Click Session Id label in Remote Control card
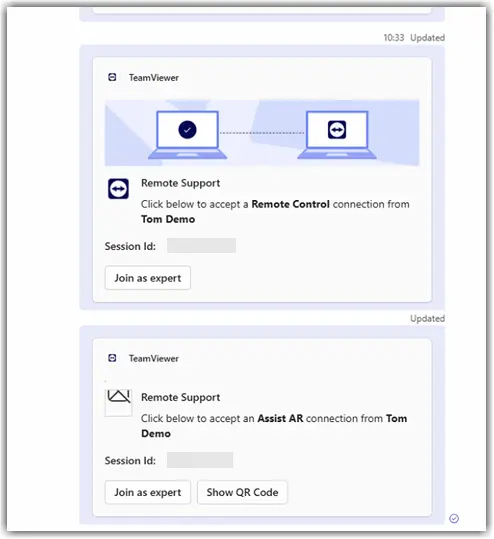This screenshot has height=539, width=494. pyautogui.click(x=130, y=246)
